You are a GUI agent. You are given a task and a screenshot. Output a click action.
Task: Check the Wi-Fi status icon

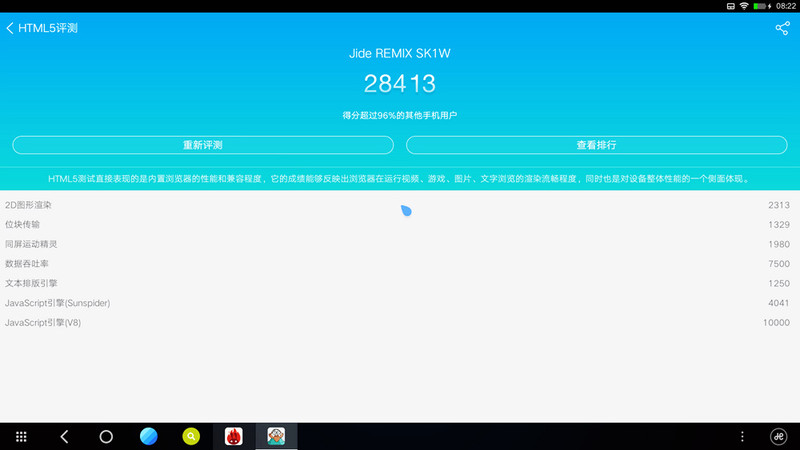pyautogui.click(x=744, y=6)
